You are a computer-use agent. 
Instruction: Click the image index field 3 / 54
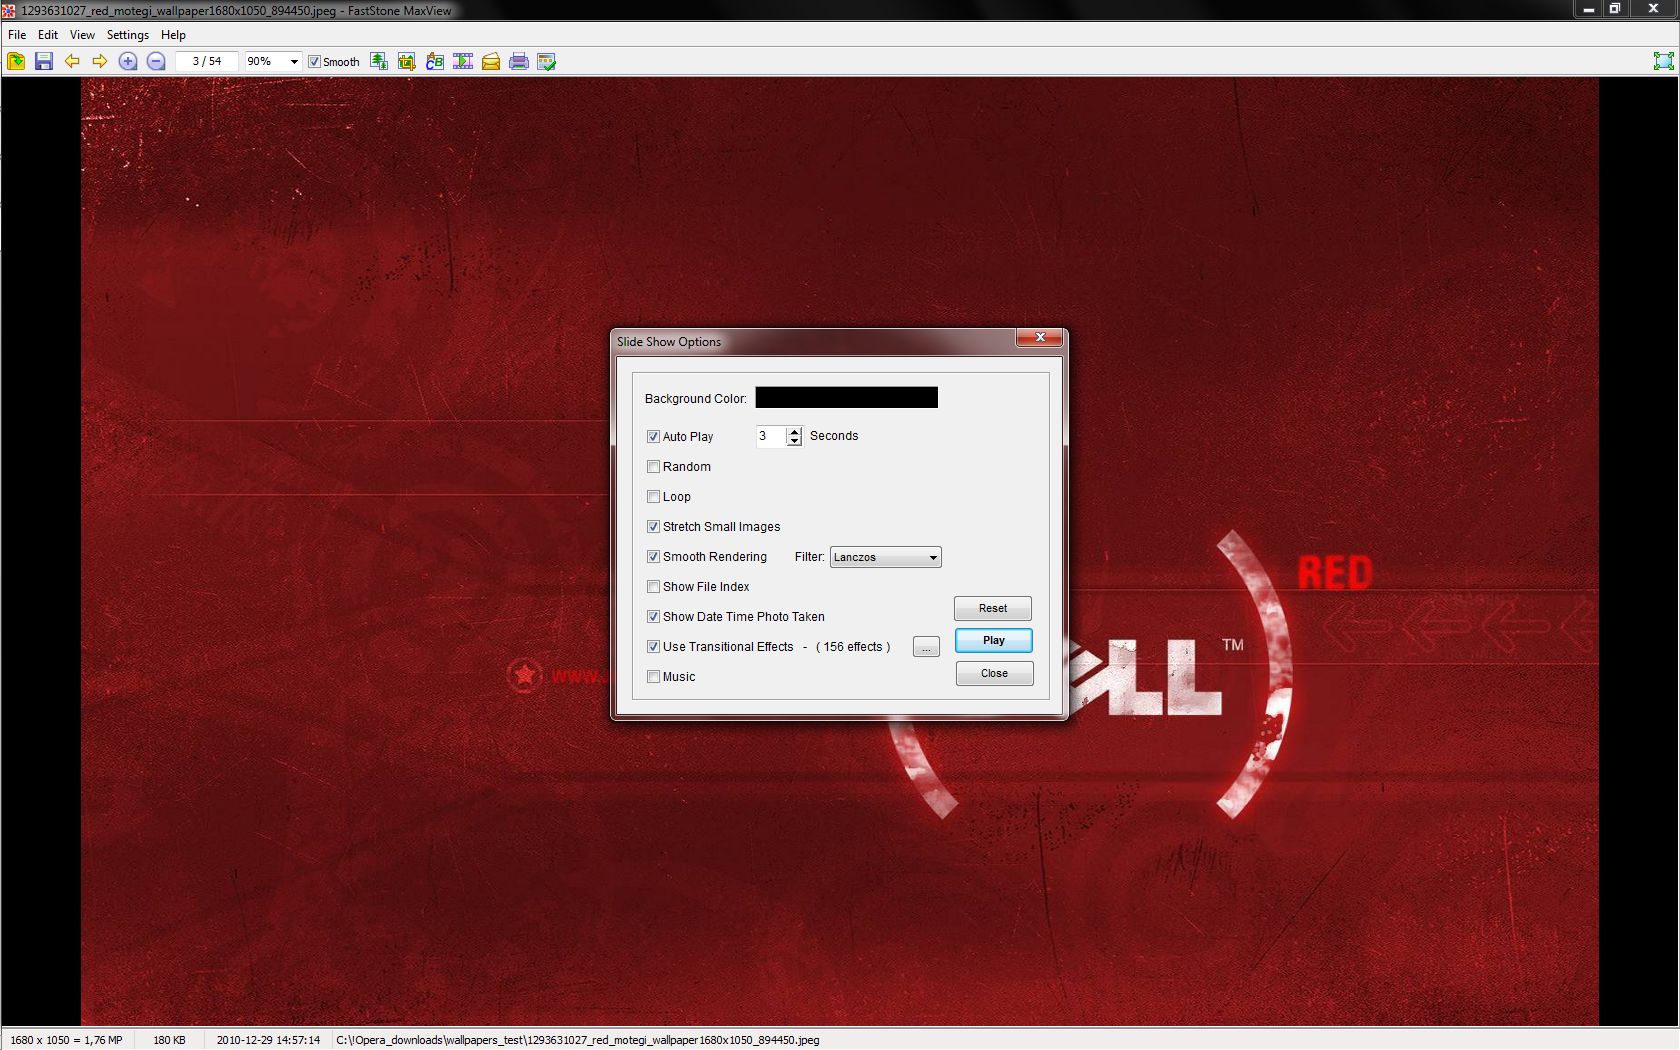click(x=207, y=61)
